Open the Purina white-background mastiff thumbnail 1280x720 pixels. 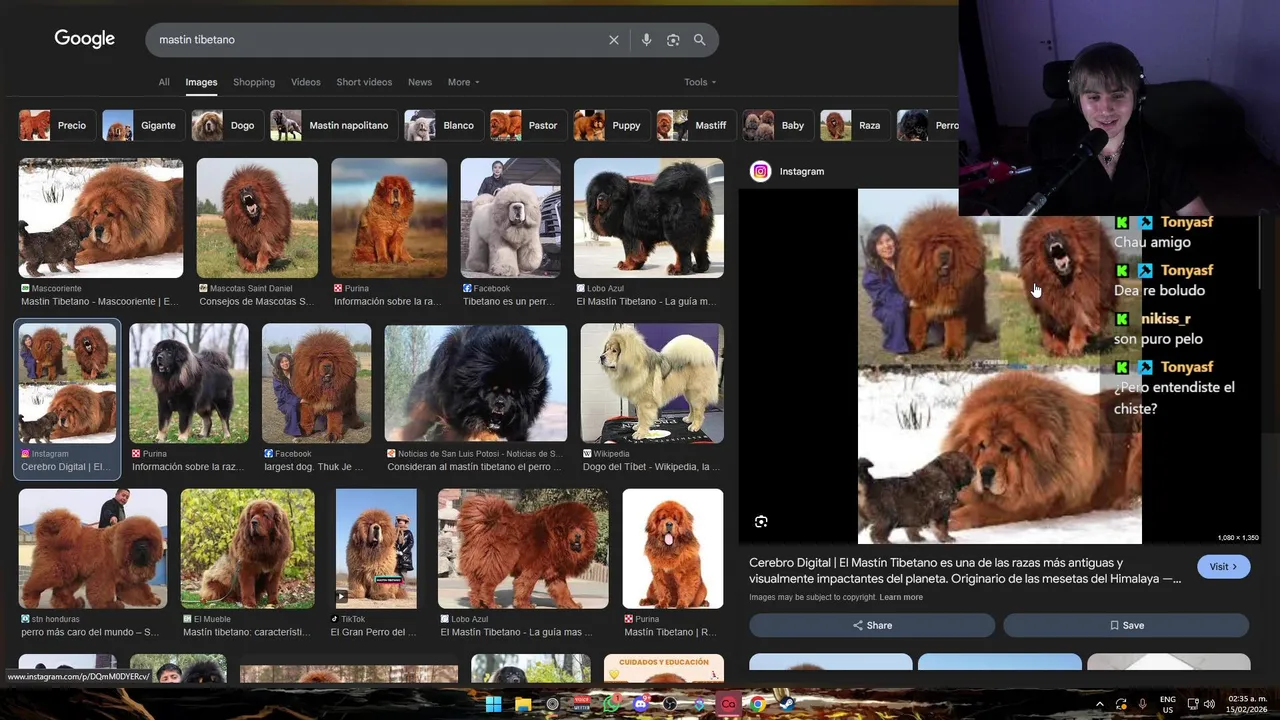pos(673,548)
